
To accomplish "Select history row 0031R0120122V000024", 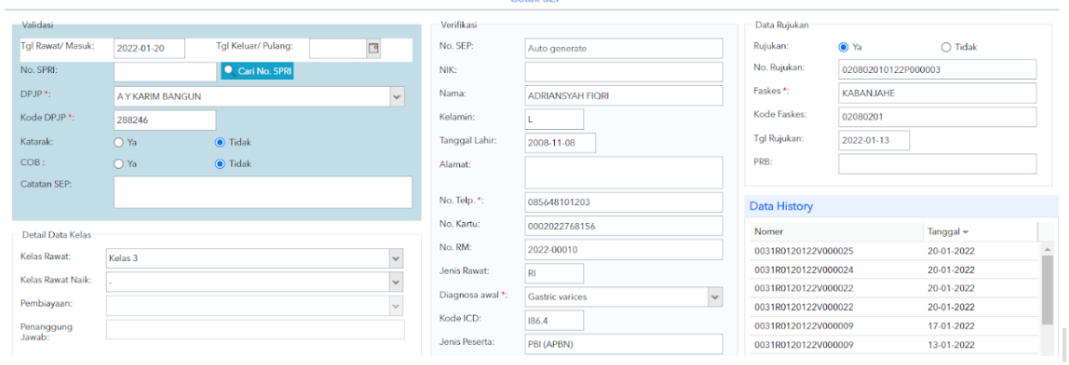I will tap(894, 269).
